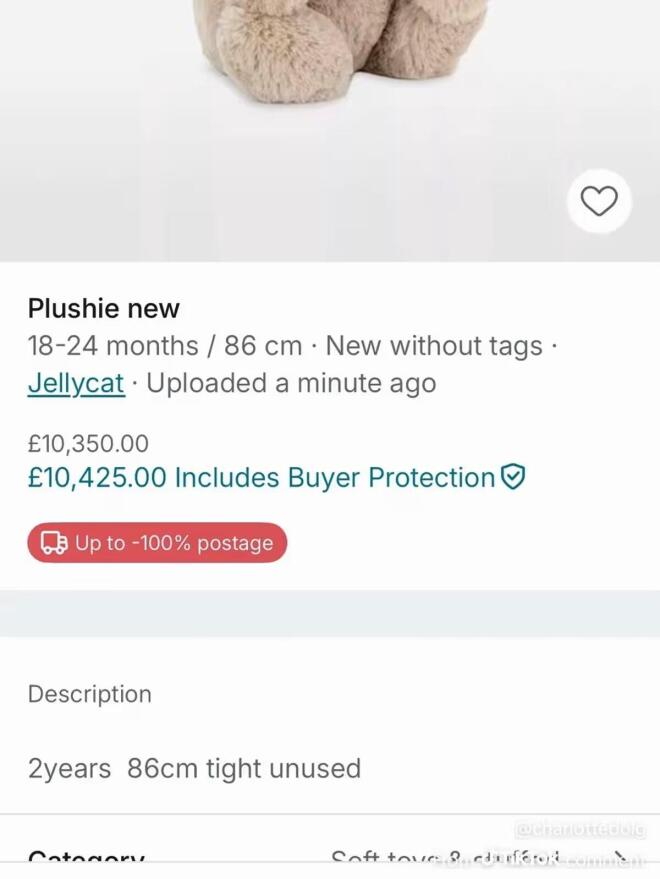Screen dimensions: 660x879
Task: Tap the 18-24 months / 86 cm size
Action: coord(165,345)
